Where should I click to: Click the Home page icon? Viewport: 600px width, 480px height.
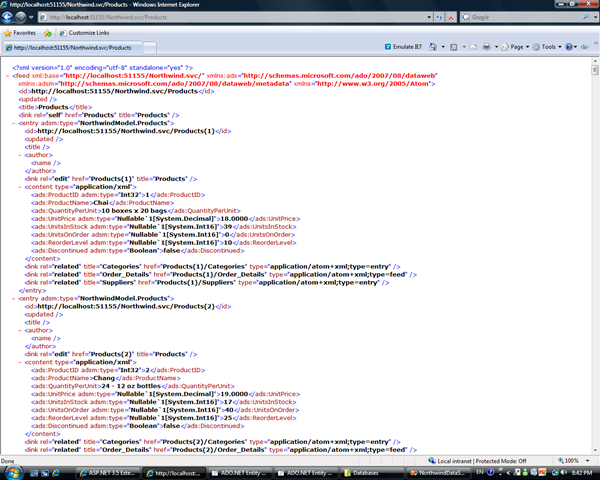point(433,47)
